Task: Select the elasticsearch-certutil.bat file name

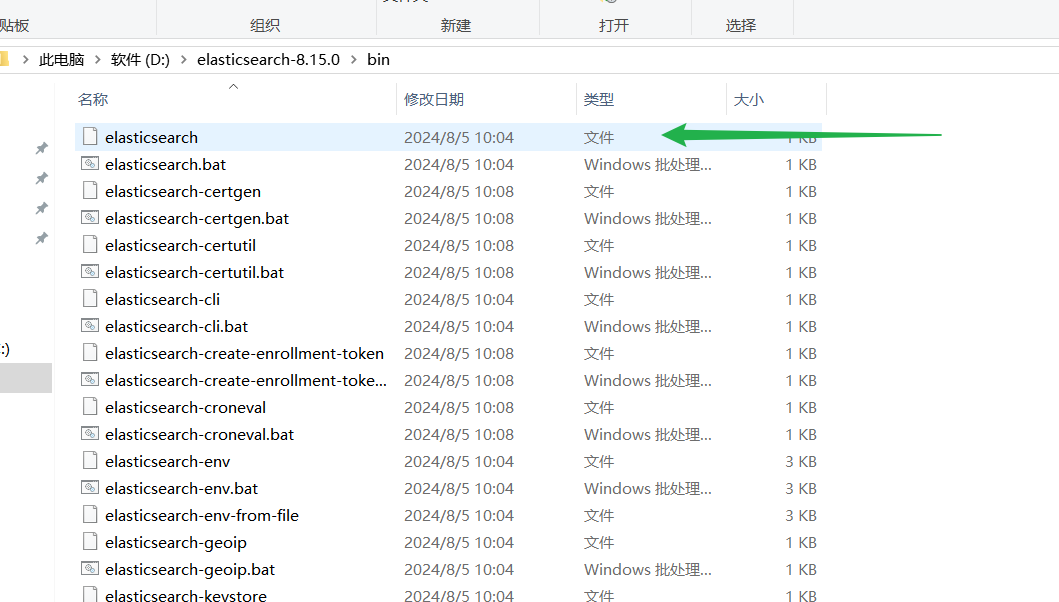Action: click(195, 272)
